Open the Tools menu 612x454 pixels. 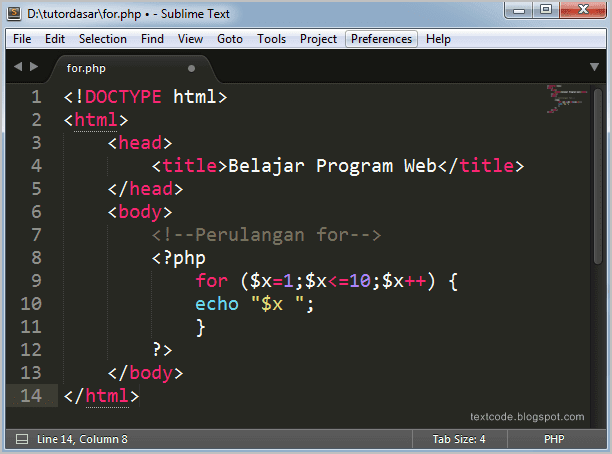click(x=271, y=39)
